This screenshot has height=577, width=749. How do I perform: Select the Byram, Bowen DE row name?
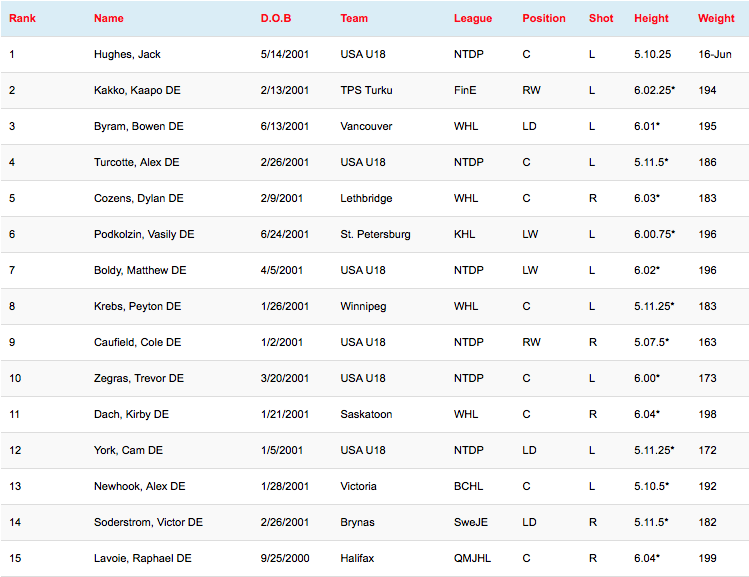point(138,126)
